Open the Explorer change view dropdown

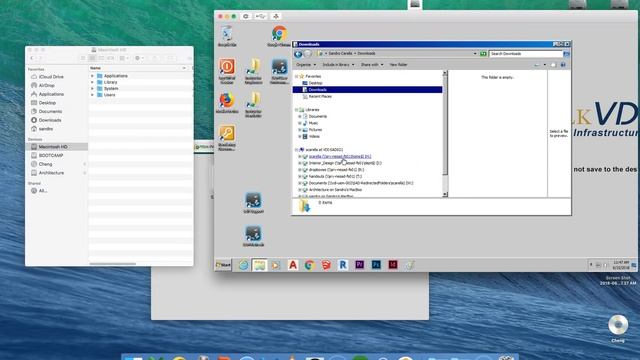click(x=544, y=65)
